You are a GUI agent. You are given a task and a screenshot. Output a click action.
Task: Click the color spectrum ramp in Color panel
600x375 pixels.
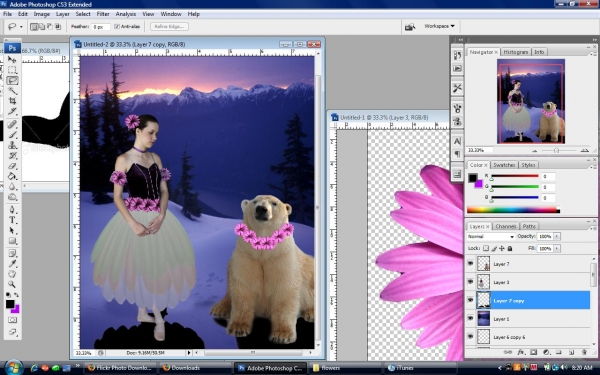pos(513,210)
